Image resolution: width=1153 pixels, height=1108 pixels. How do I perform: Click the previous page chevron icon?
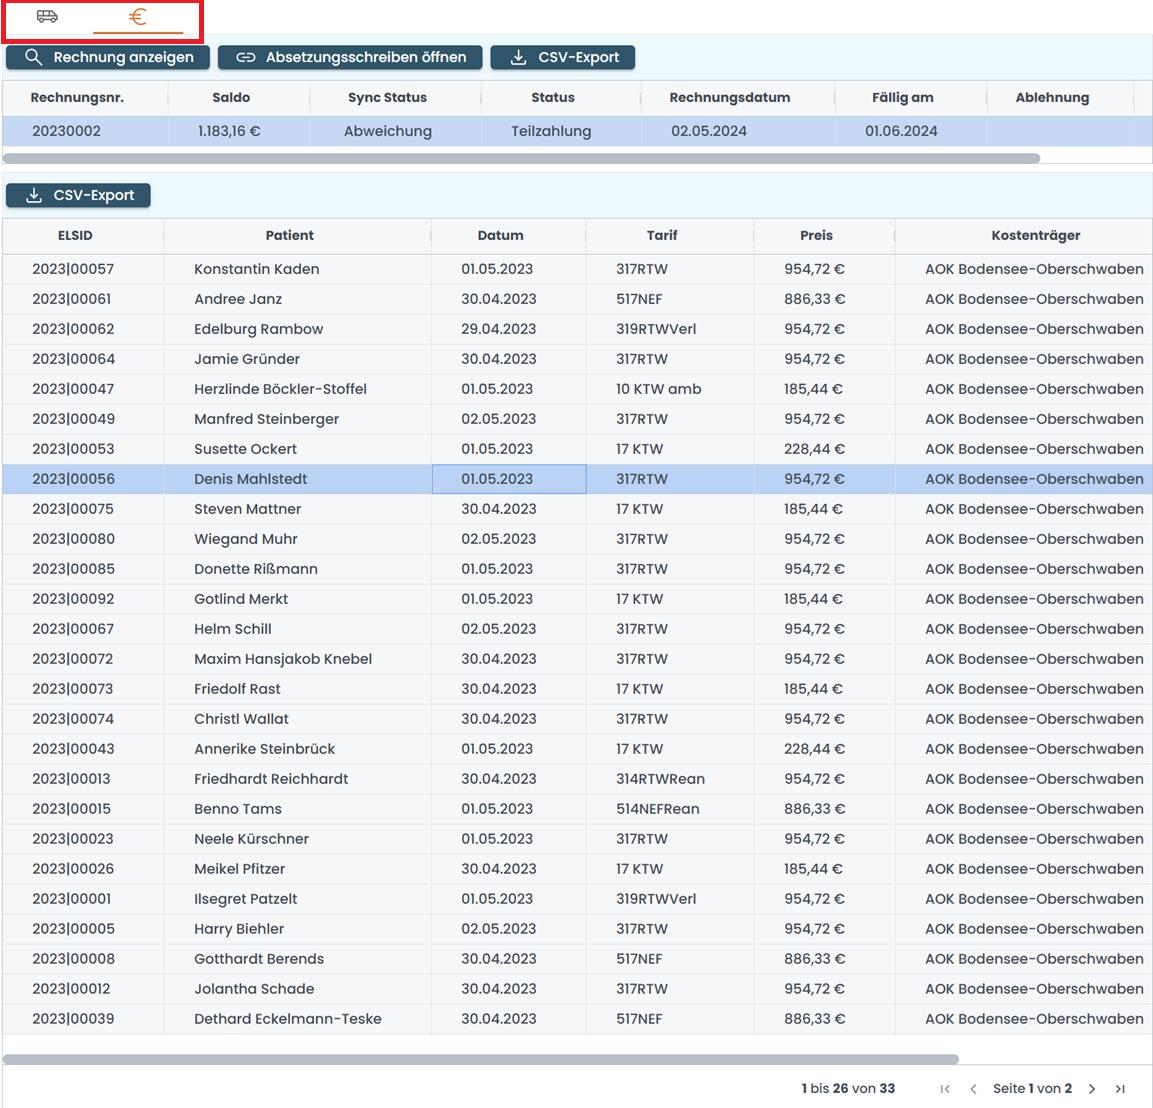[x=973, y=1088]
